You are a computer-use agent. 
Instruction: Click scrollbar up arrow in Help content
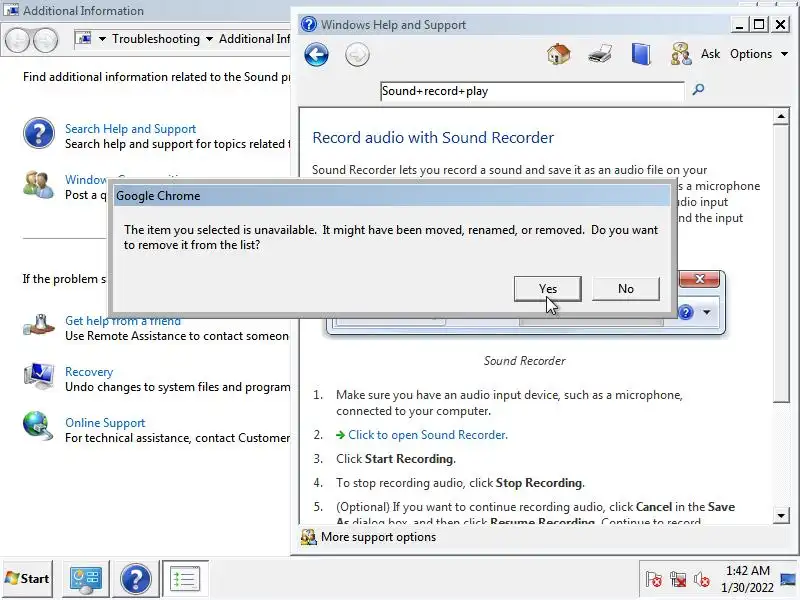(781, 116)
